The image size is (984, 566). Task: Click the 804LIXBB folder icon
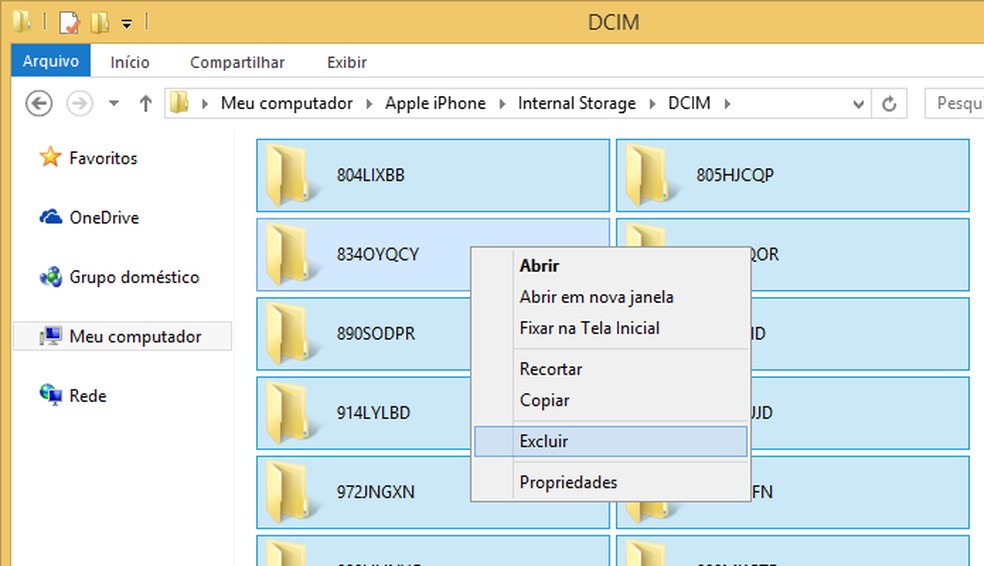(x=288, y=174)
